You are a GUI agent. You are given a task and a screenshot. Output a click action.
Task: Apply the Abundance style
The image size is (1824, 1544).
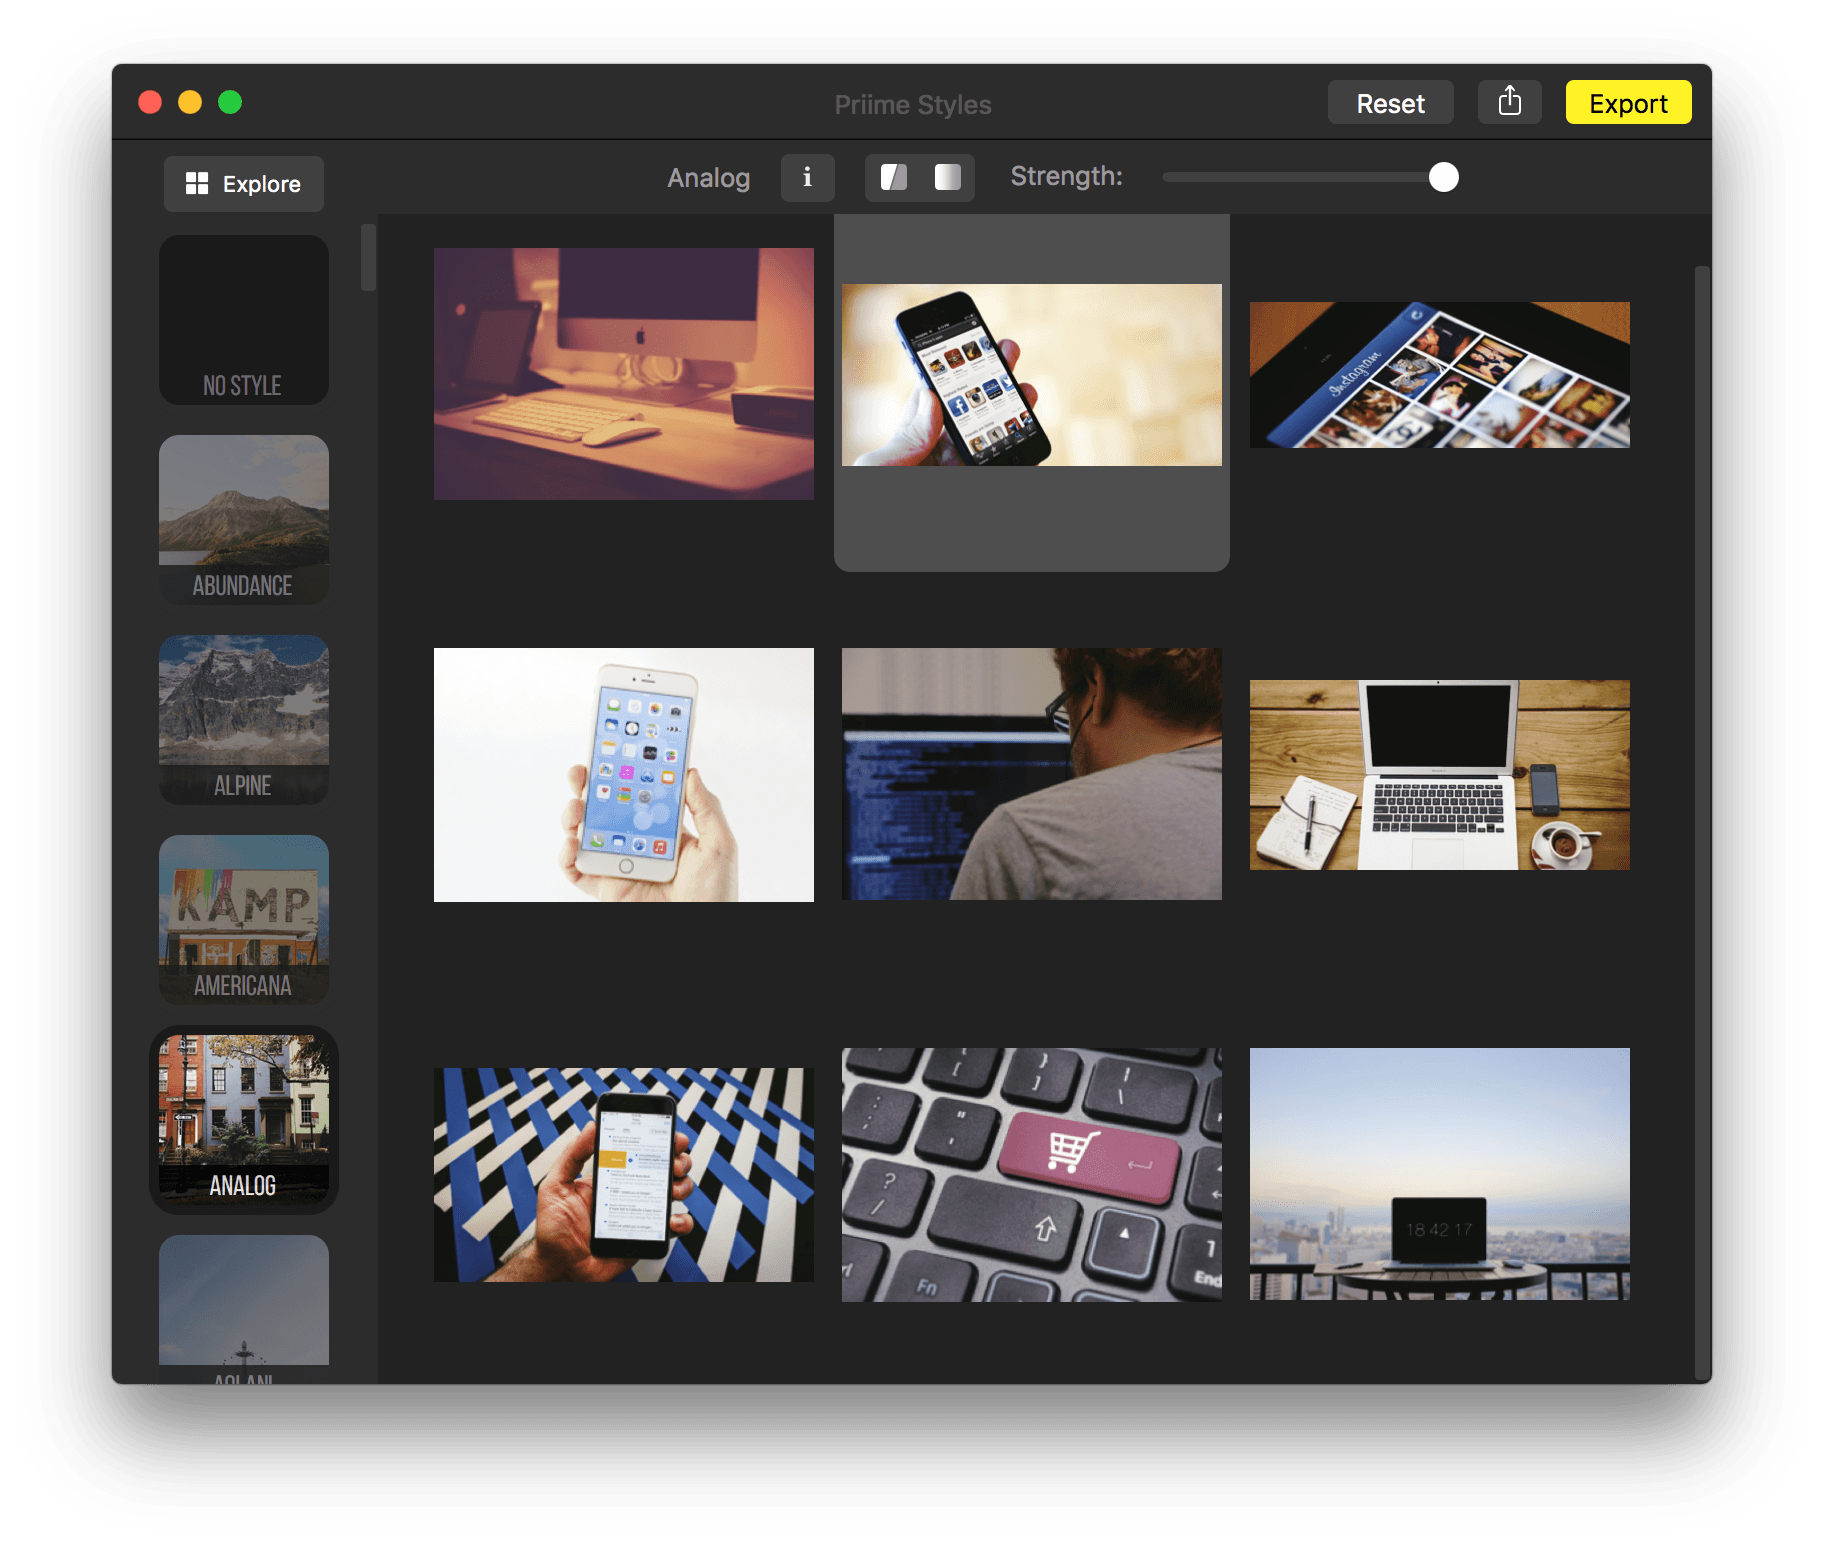pos(243,520)
